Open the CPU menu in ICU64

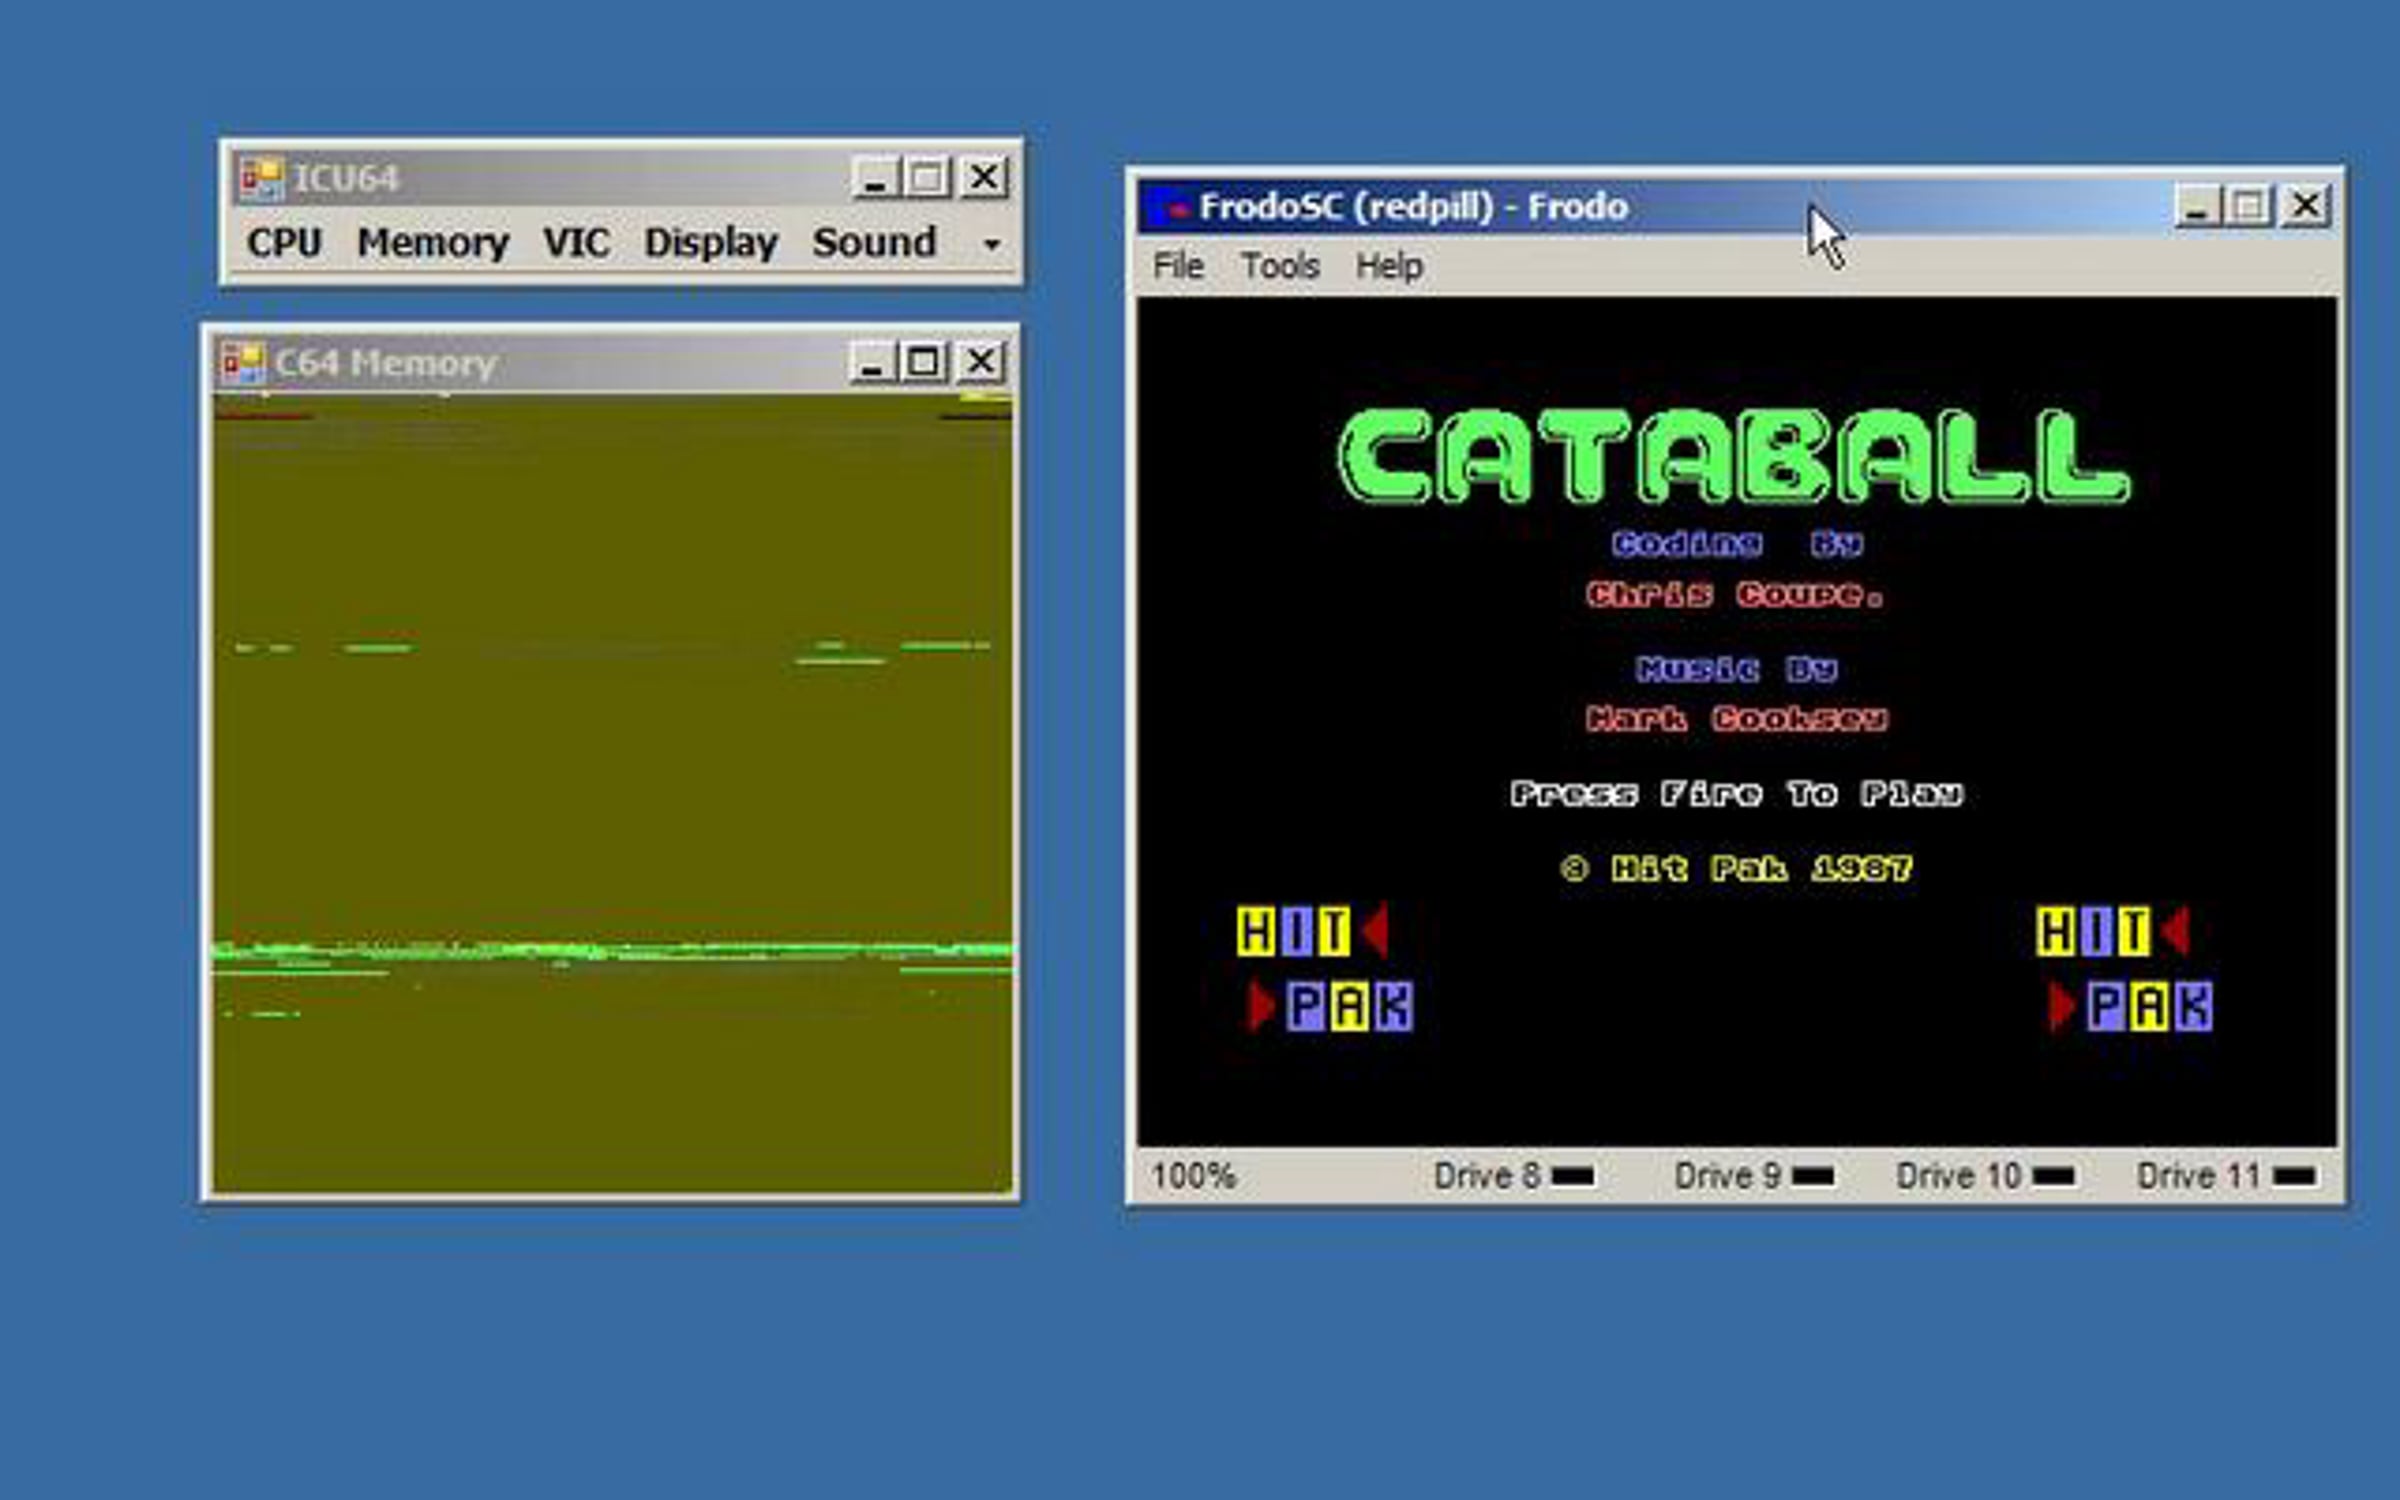284,242
